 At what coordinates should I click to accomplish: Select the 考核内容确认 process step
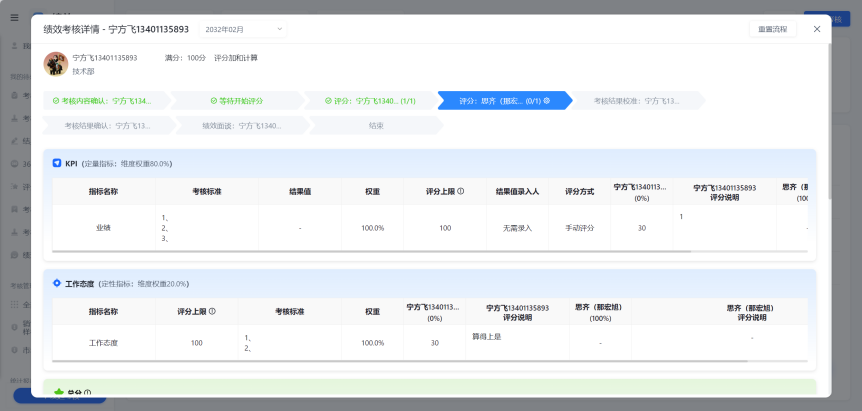(x=107, y=101)
